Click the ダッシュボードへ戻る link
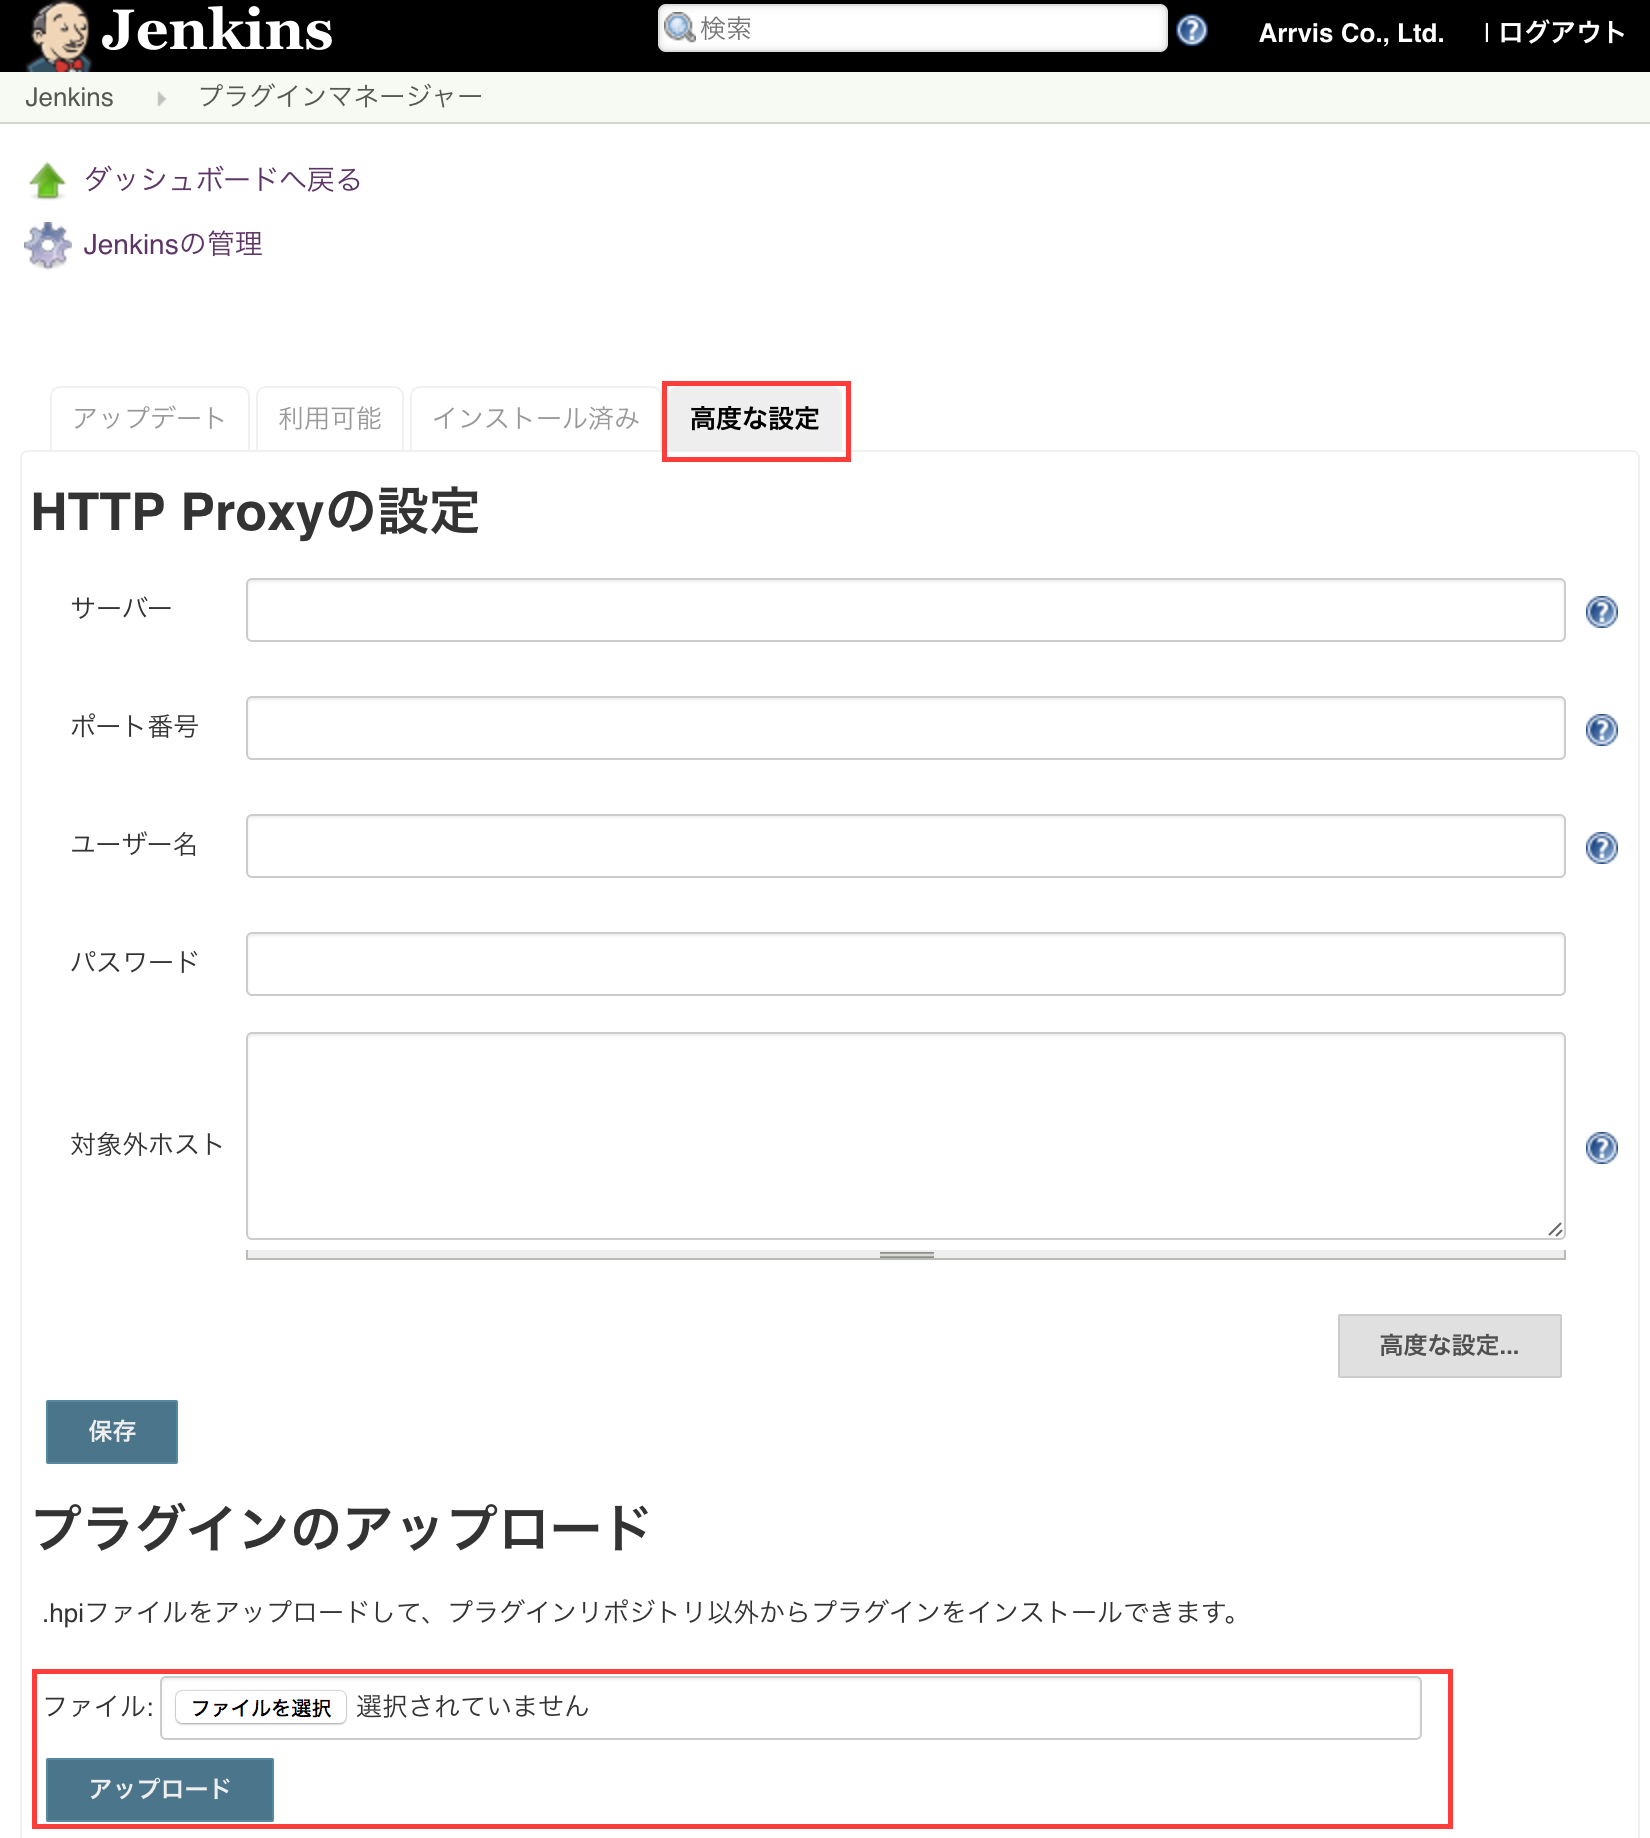The width and height of the screenshot is (1650, 1838). 222,180
